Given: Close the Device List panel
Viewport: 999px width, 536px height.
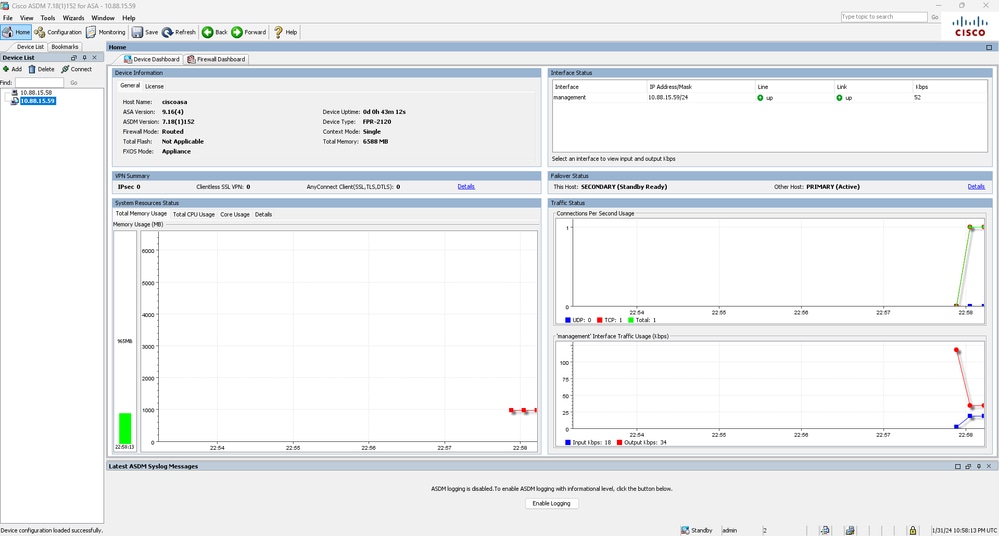Looking at the screenshot, I should click(x=94, y=57).
